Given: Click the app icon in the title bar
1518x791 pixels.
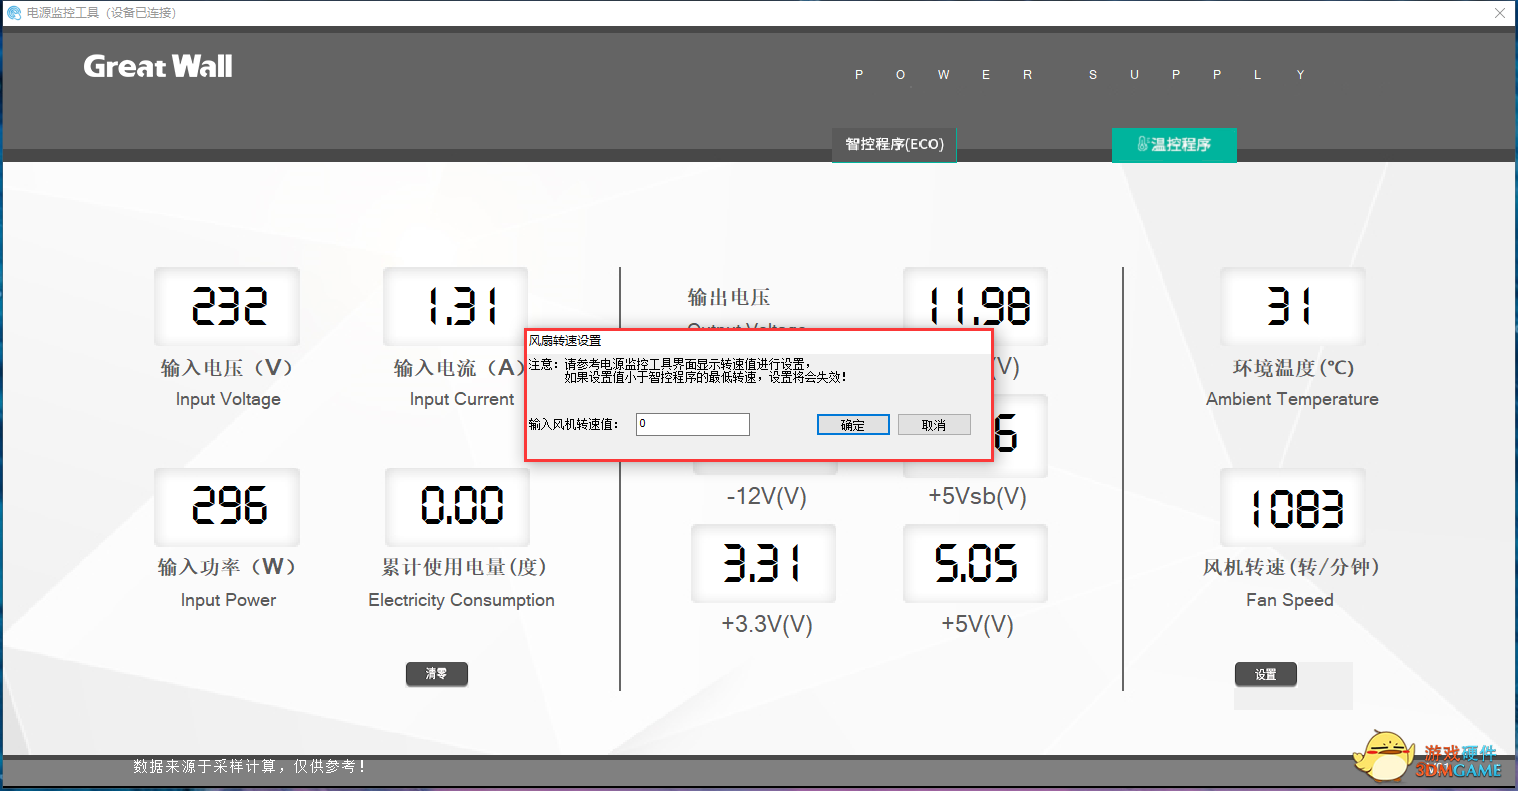Looking at the screenshot, I should pos(14,13).
